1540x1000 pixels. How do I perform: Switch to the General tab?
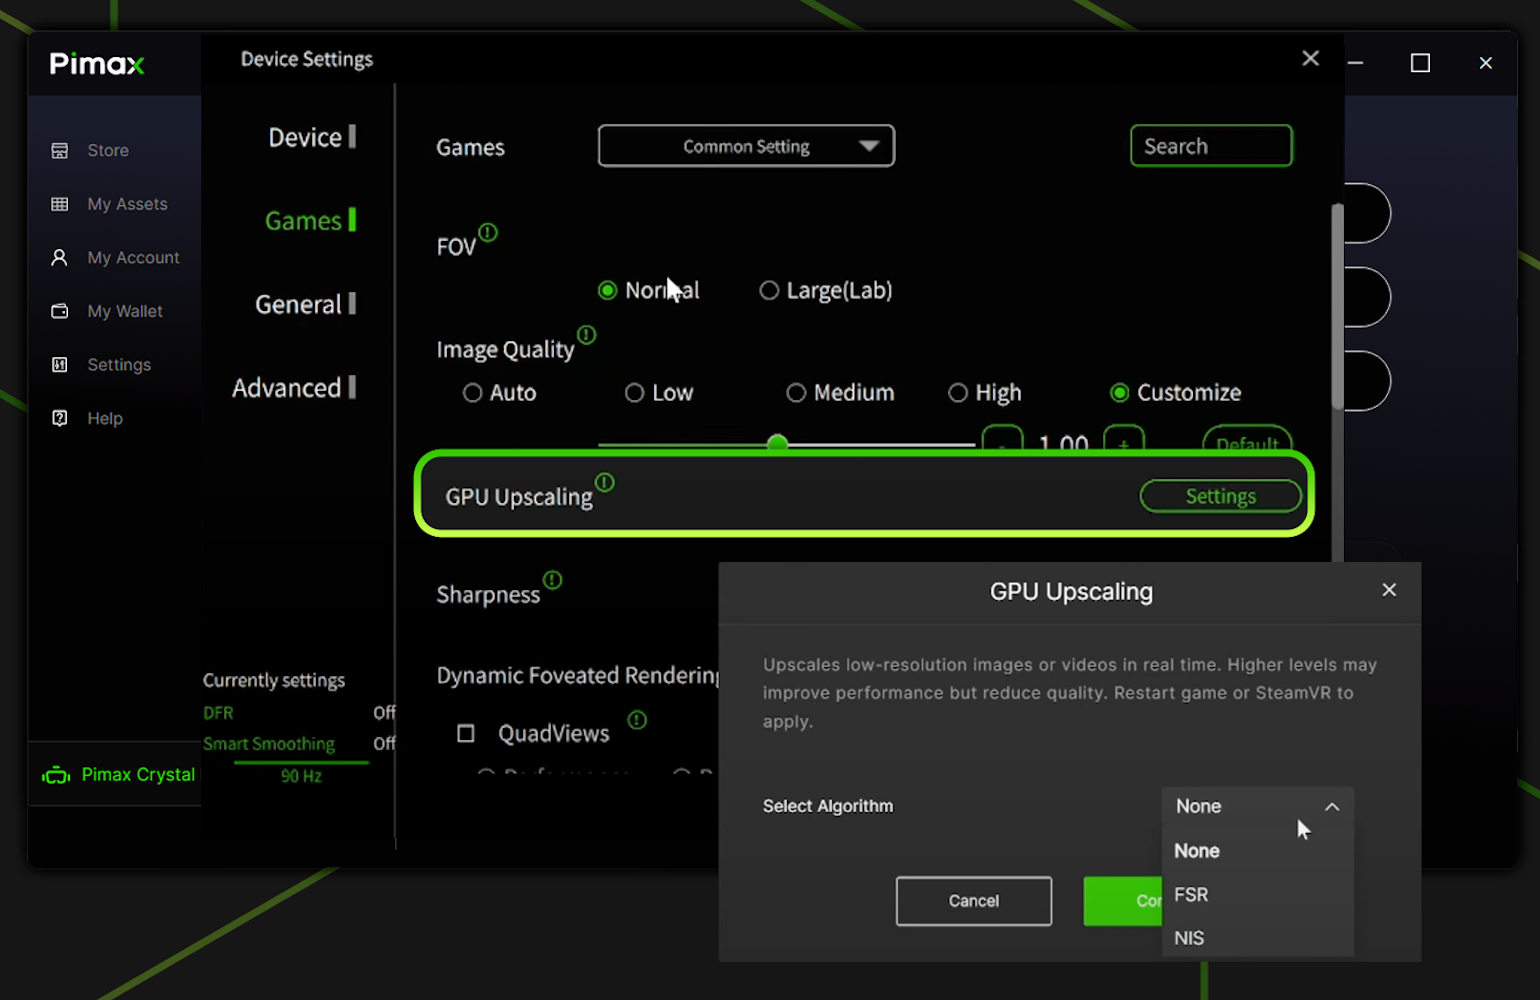pos(304,305)
